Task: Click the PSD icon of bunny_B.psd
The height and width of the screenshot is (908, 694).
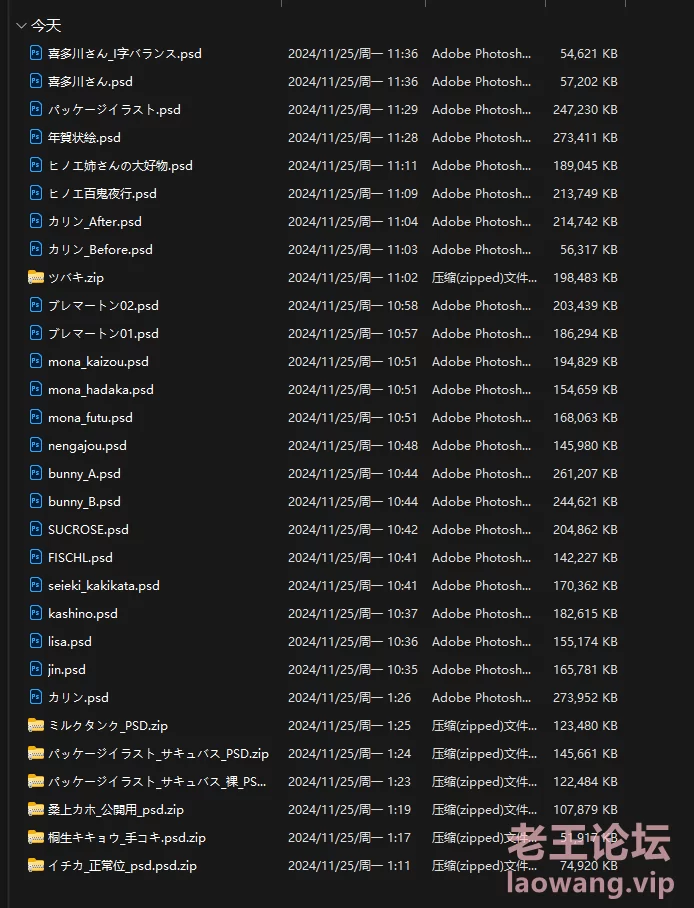Action: [x=36, y=501]
